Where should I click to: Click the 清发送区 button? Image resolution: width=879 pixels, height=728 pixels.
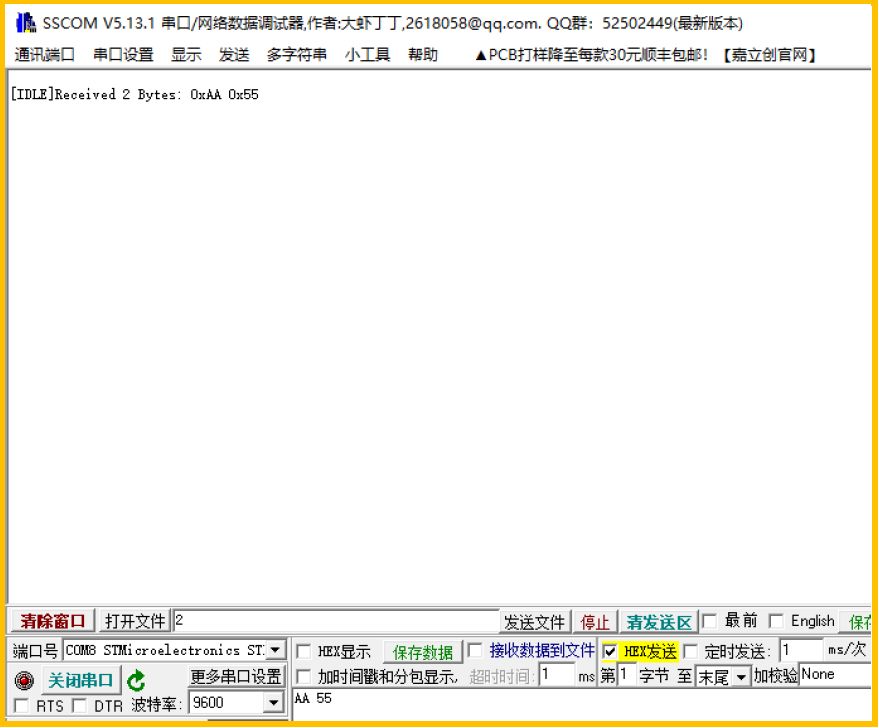click(659, 622)
